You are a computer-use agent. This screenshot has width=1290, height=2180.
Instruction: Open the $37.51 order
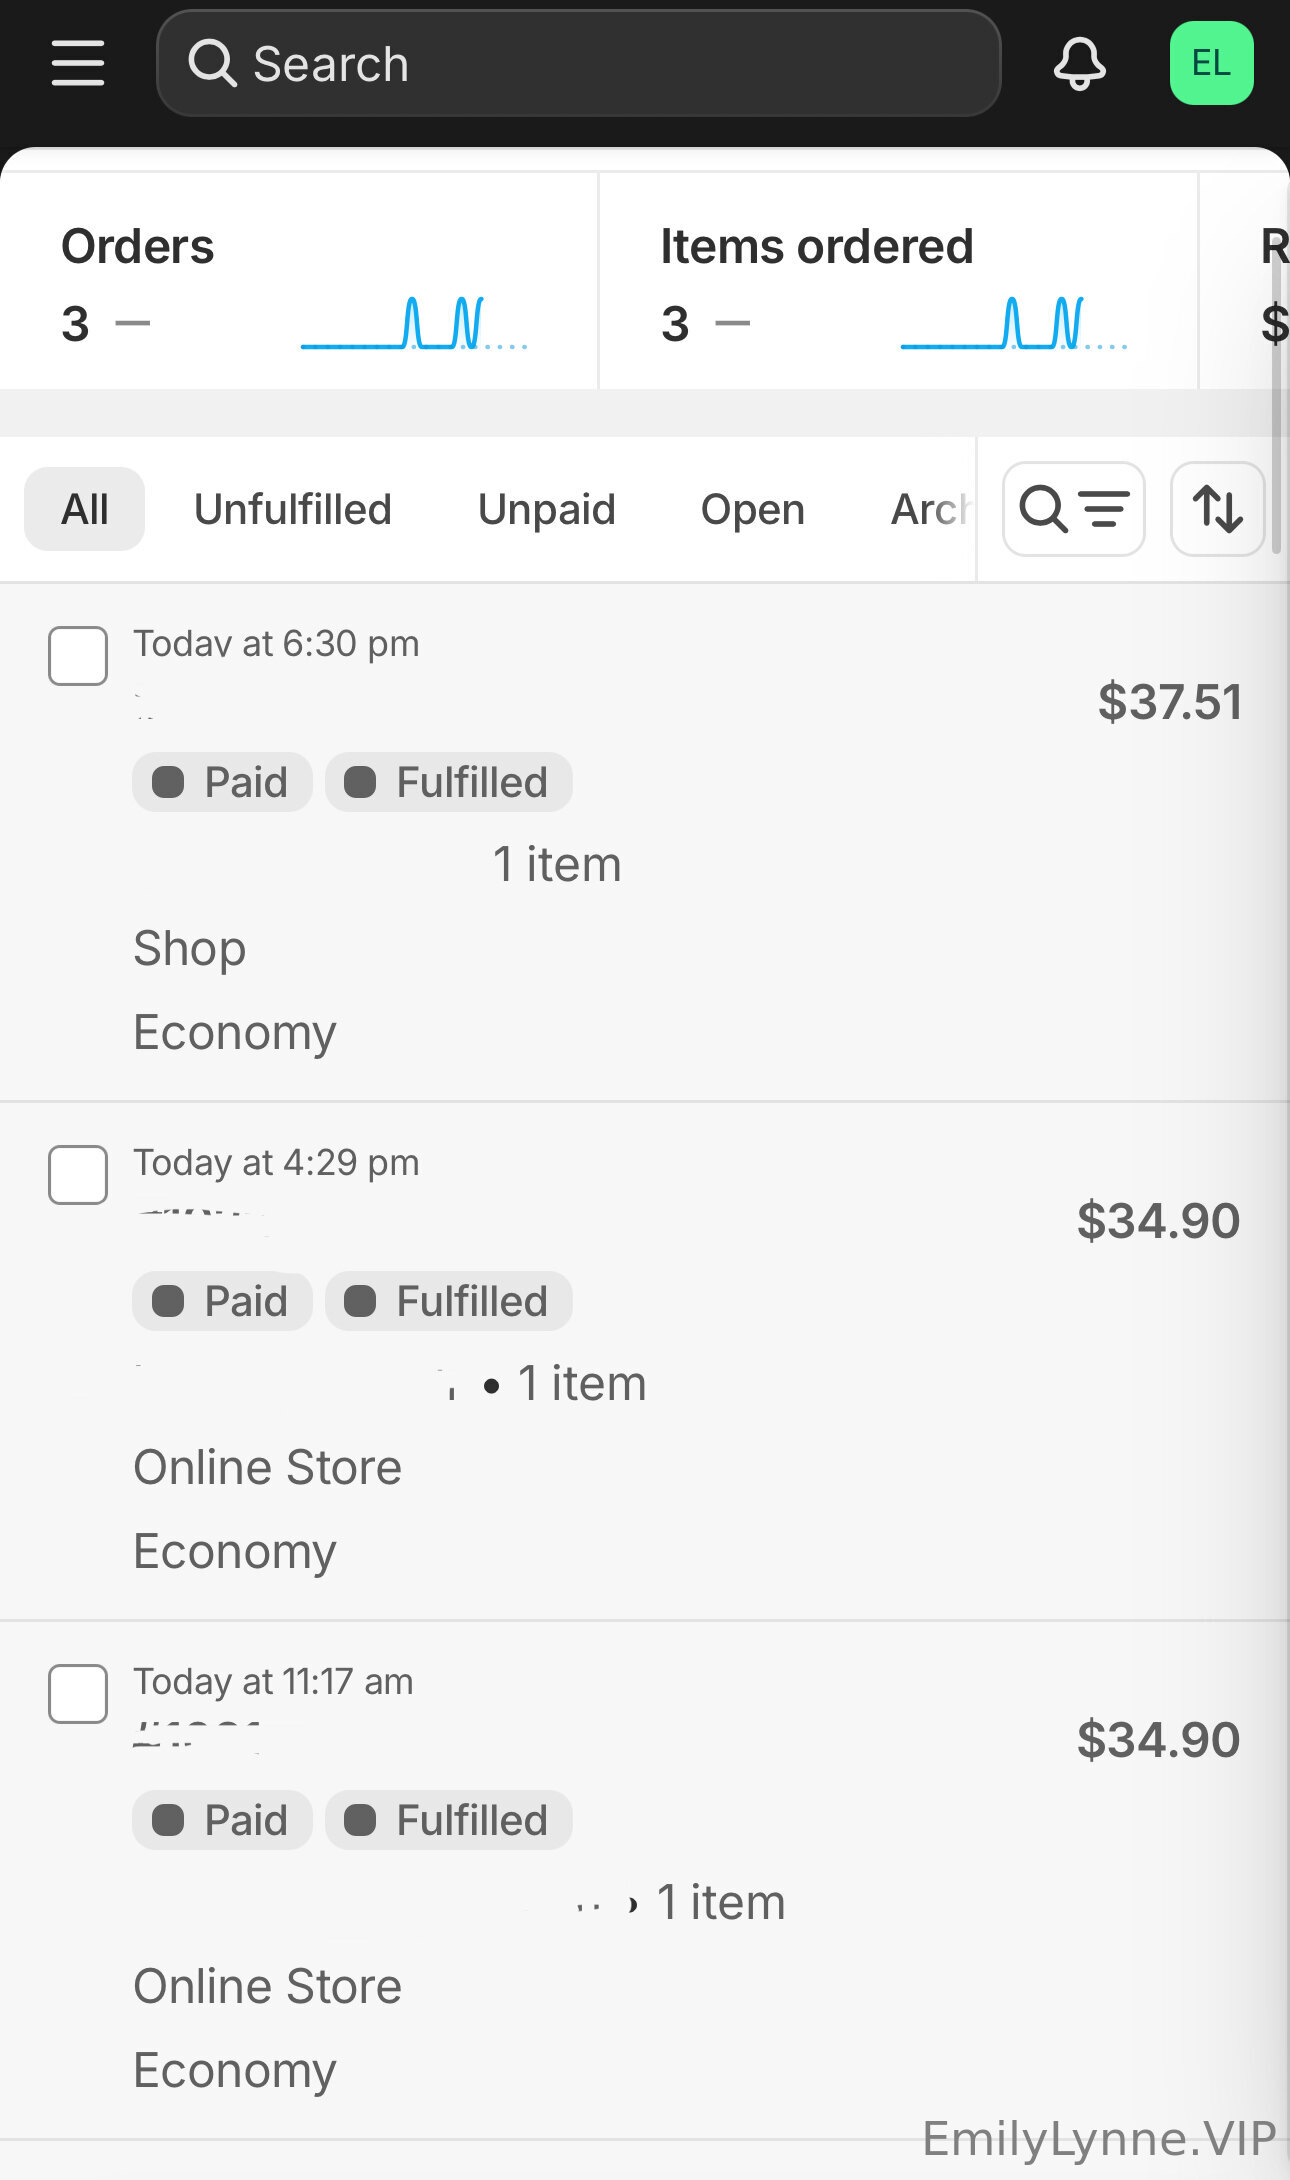click(x=1169, y=702)
